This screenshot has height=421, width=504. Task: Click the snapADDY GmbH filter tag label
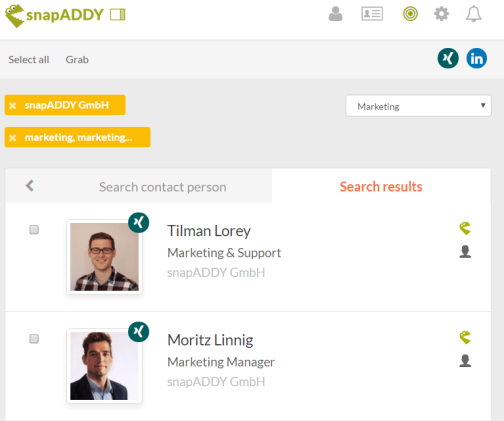coord(67,105)
